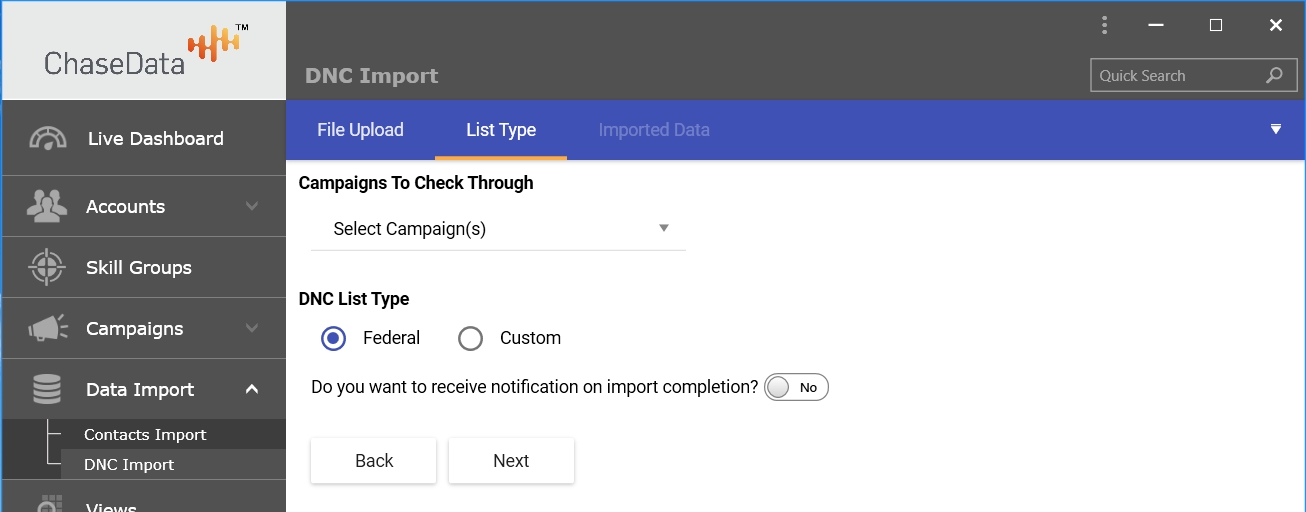Select the Federal DNC list type
Image resolution: width=1306 pixels, height=512 pixels.
pyautogui.click(x=334, y=338)
